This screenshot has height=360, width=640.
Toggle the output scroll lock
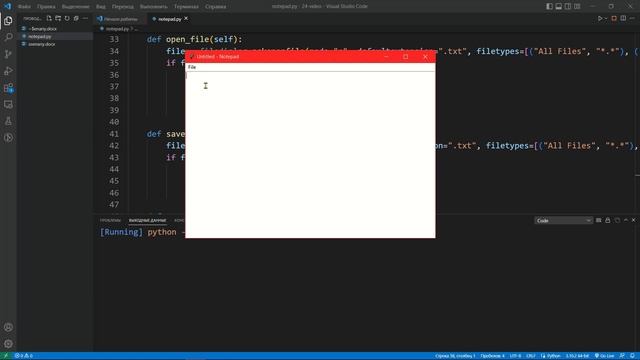(x=608, y=220)
